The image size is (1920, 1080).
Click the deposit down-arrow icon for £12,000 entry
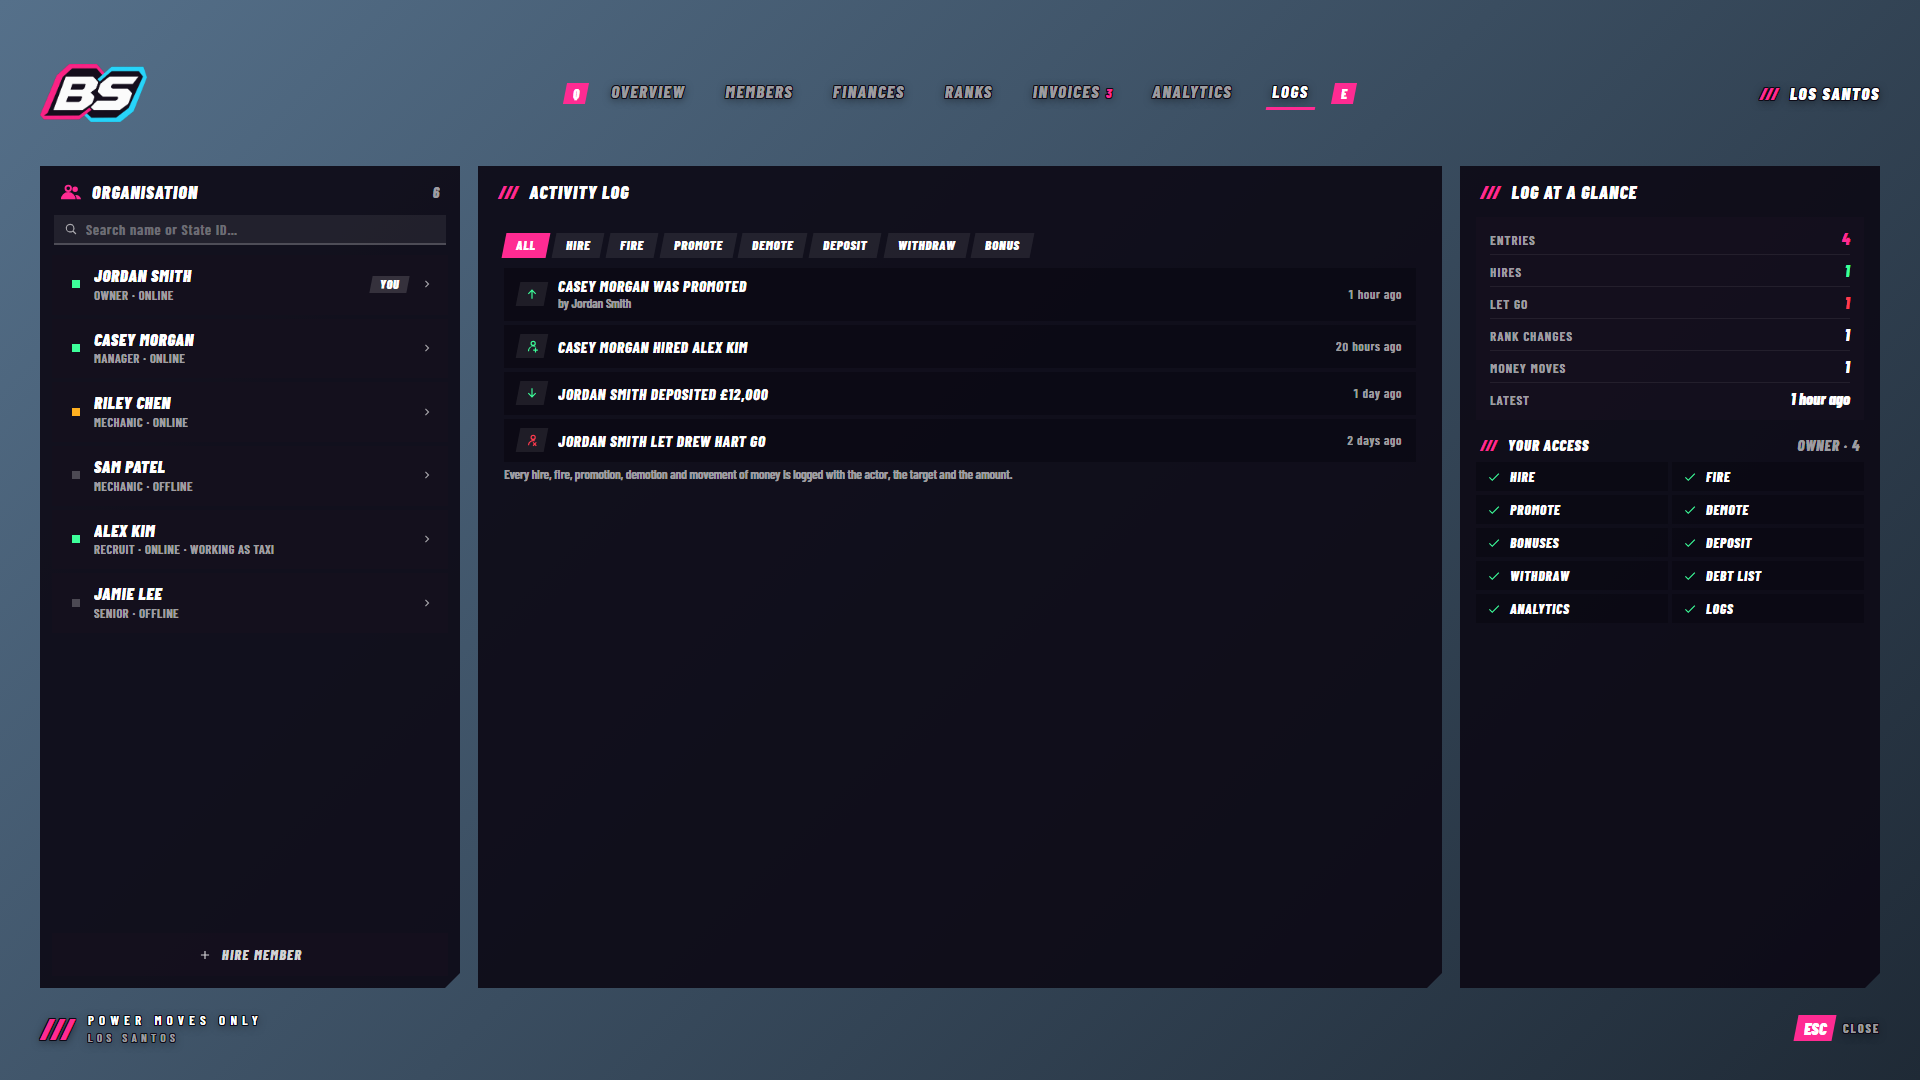click(532, 394)
